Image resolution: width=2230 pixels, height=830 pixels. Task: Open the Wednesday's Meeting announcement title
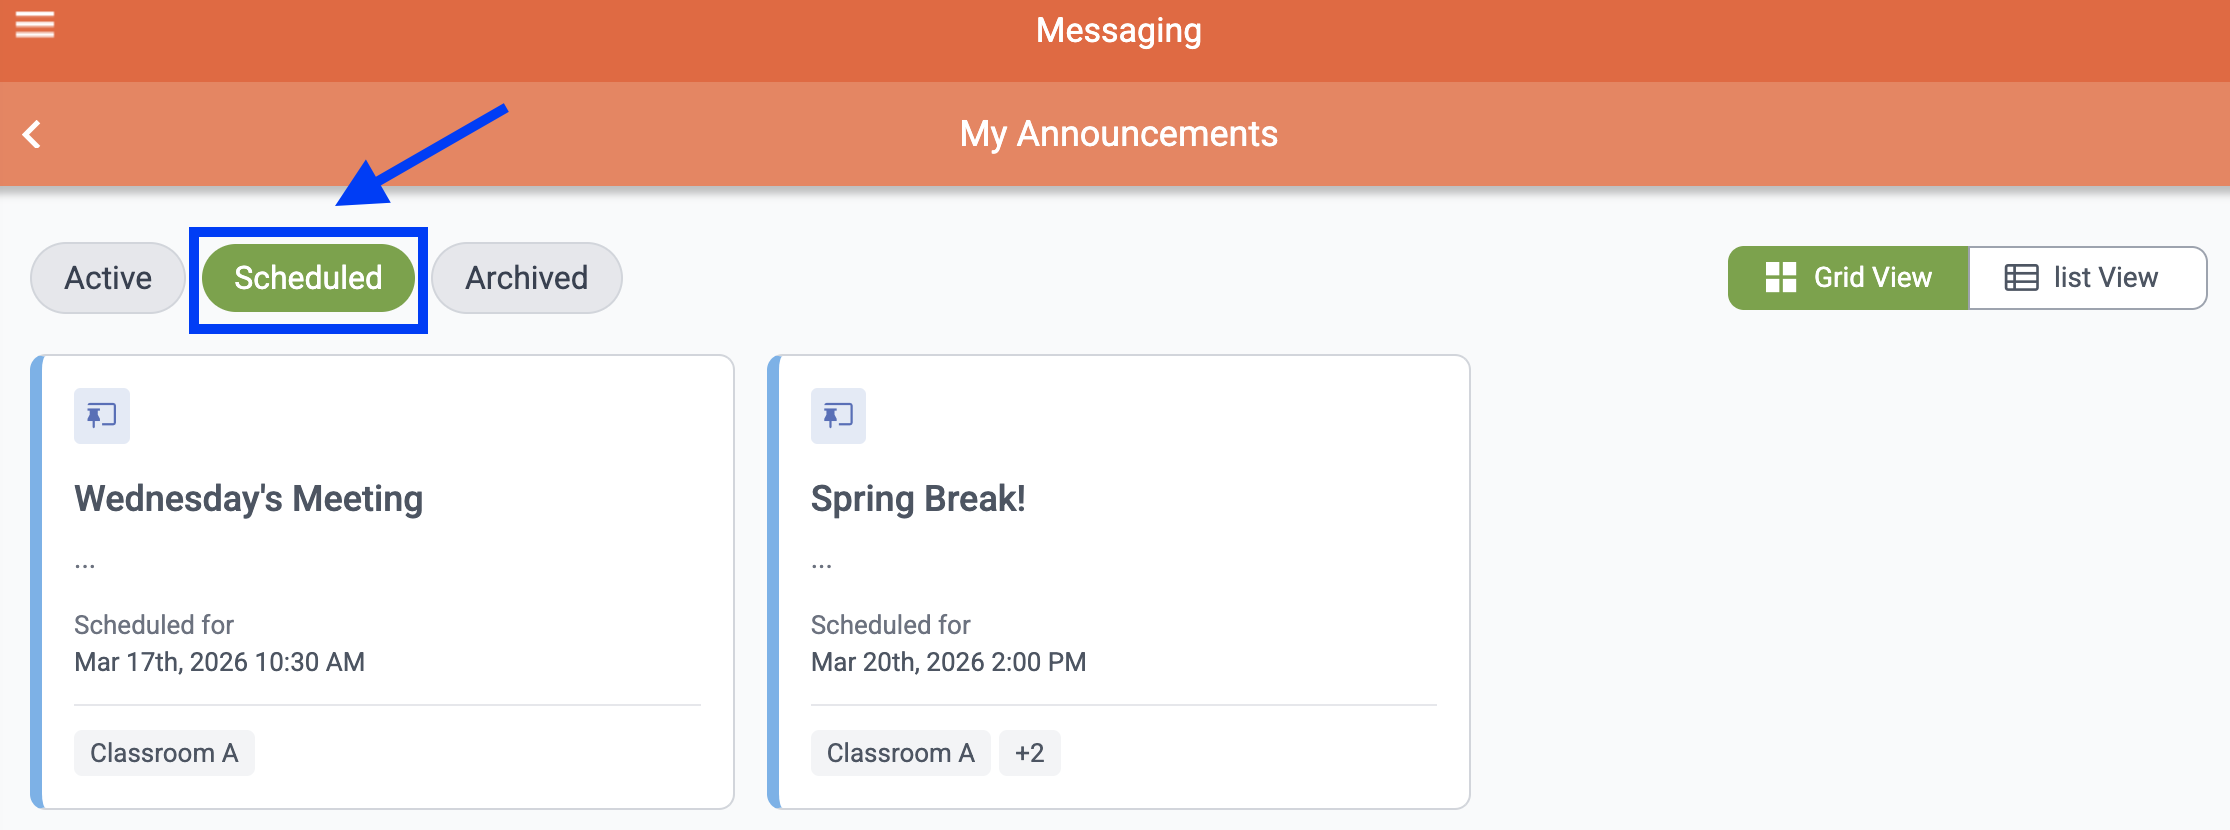(249, 498)
